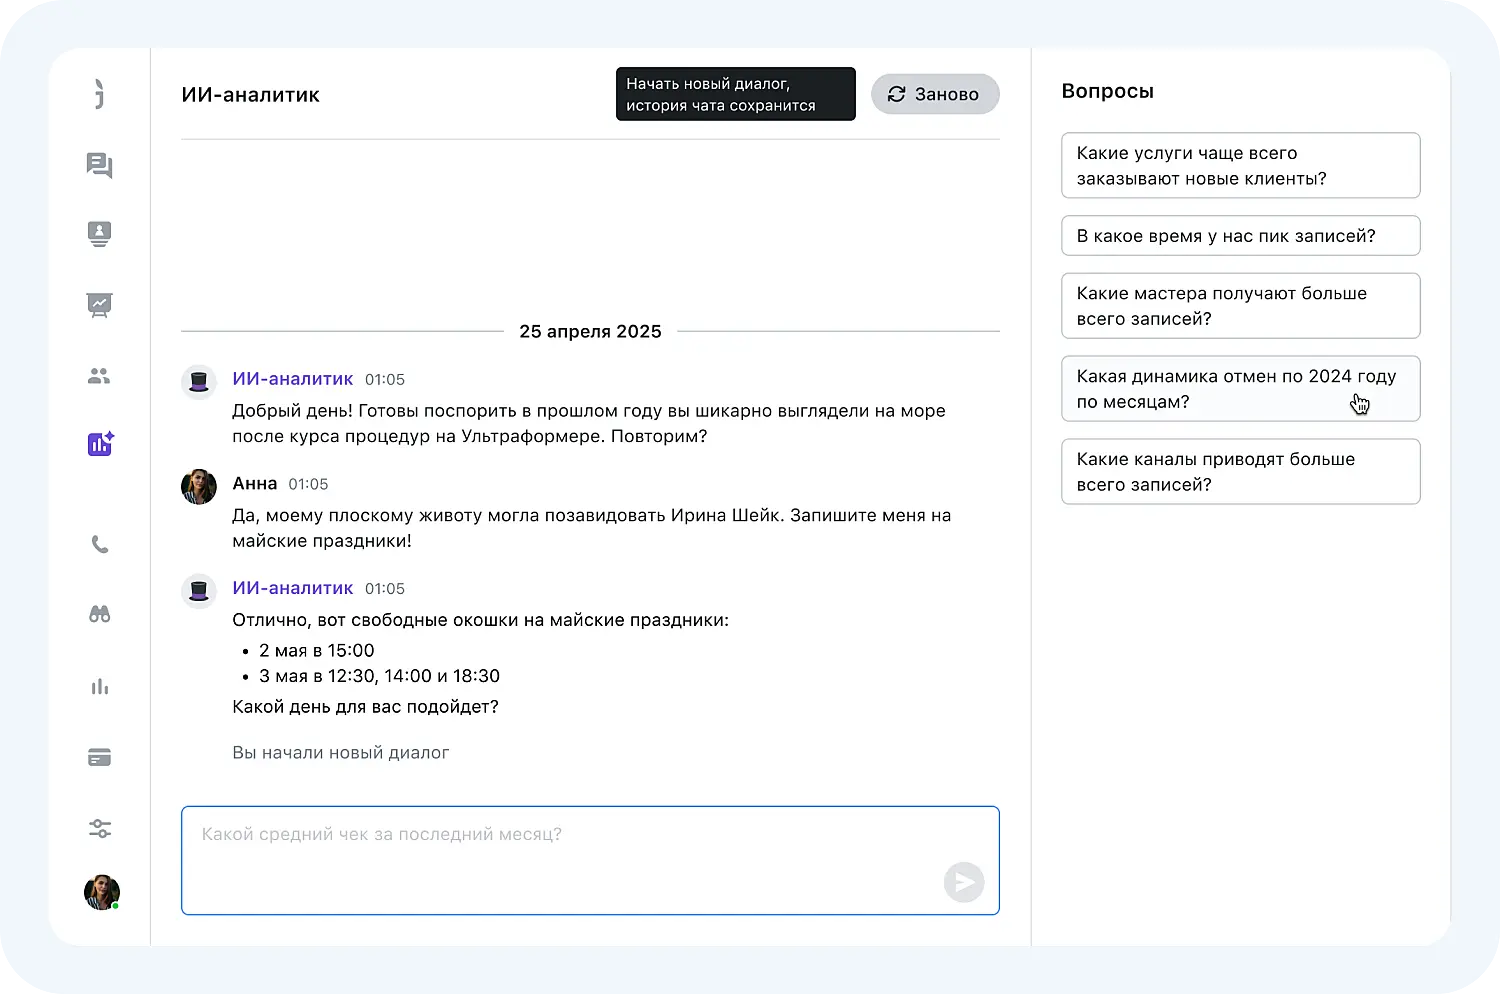Select question about services new clients order

[1240, 166]
